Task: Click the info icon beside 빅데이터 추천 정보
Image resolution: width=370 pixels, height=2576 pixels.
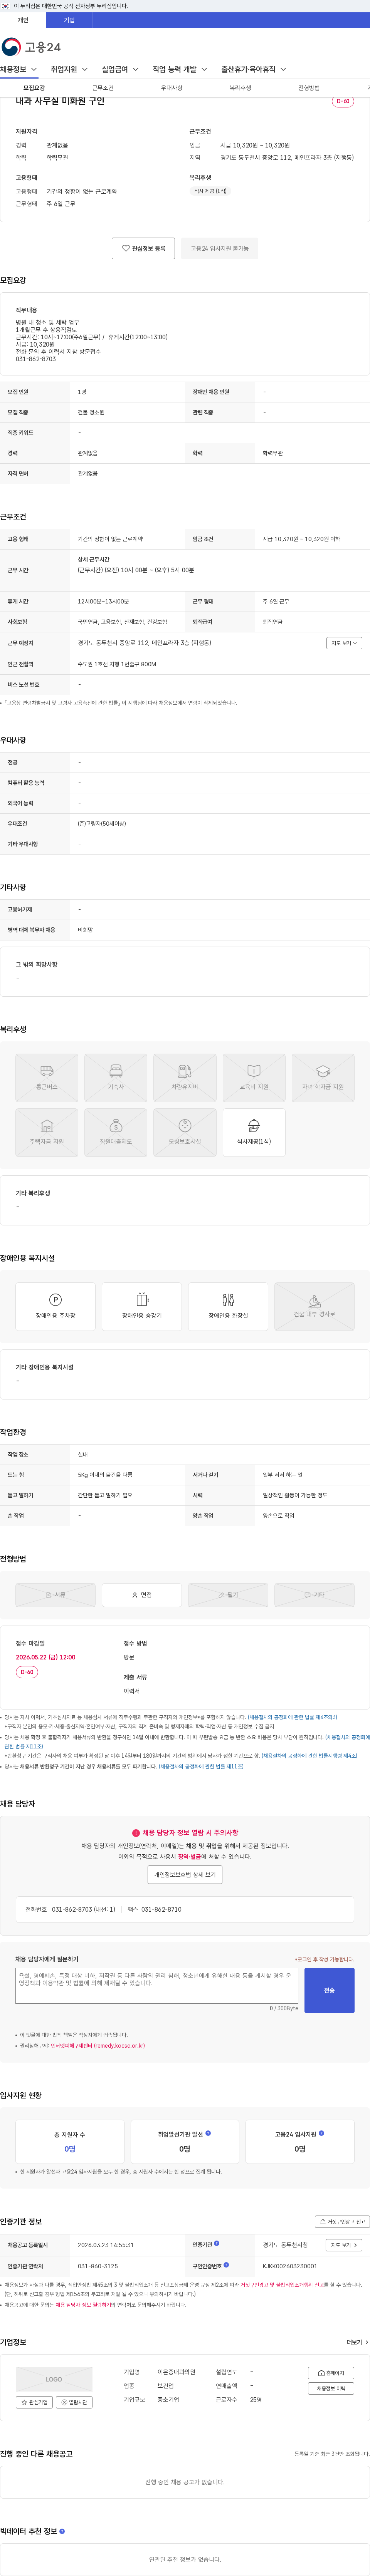Action: (62, 2531)
